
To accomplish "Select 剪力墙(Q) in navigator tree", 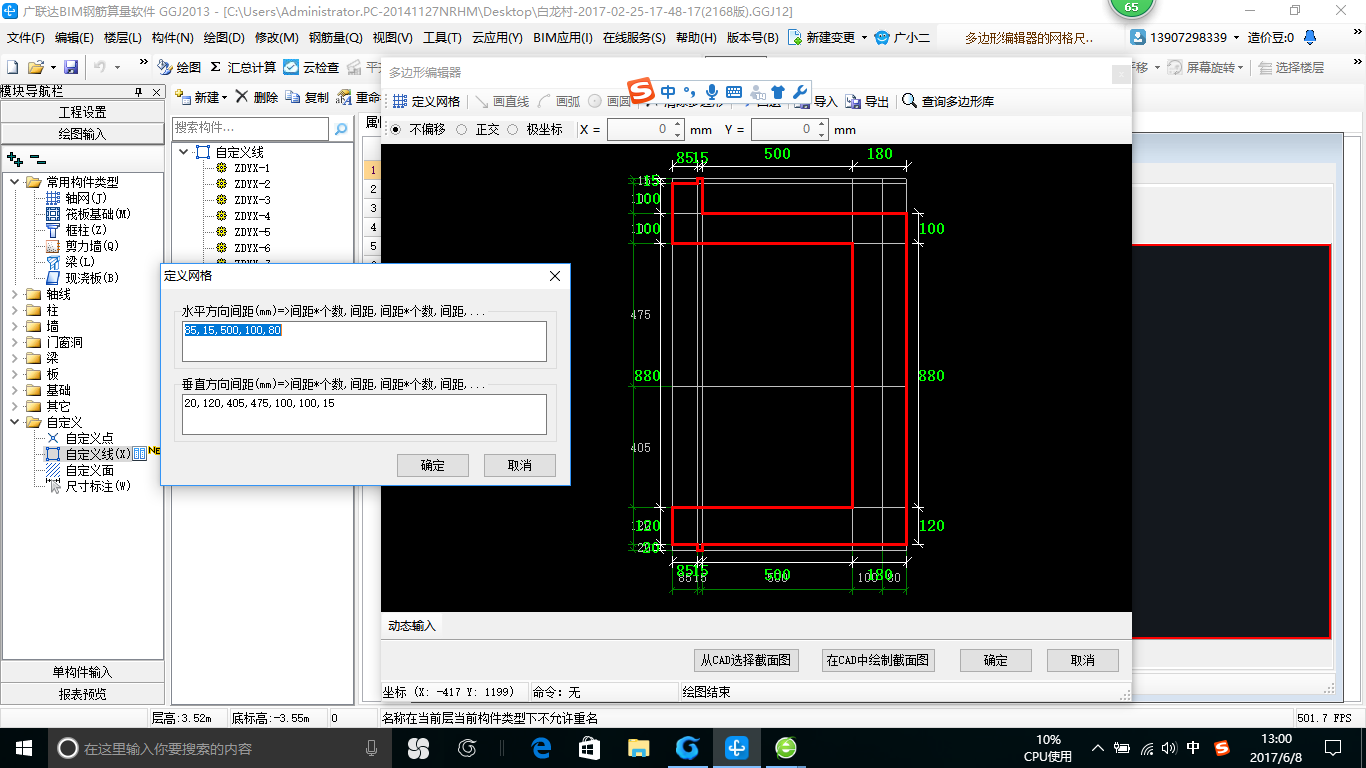I will tap(91, 246).
